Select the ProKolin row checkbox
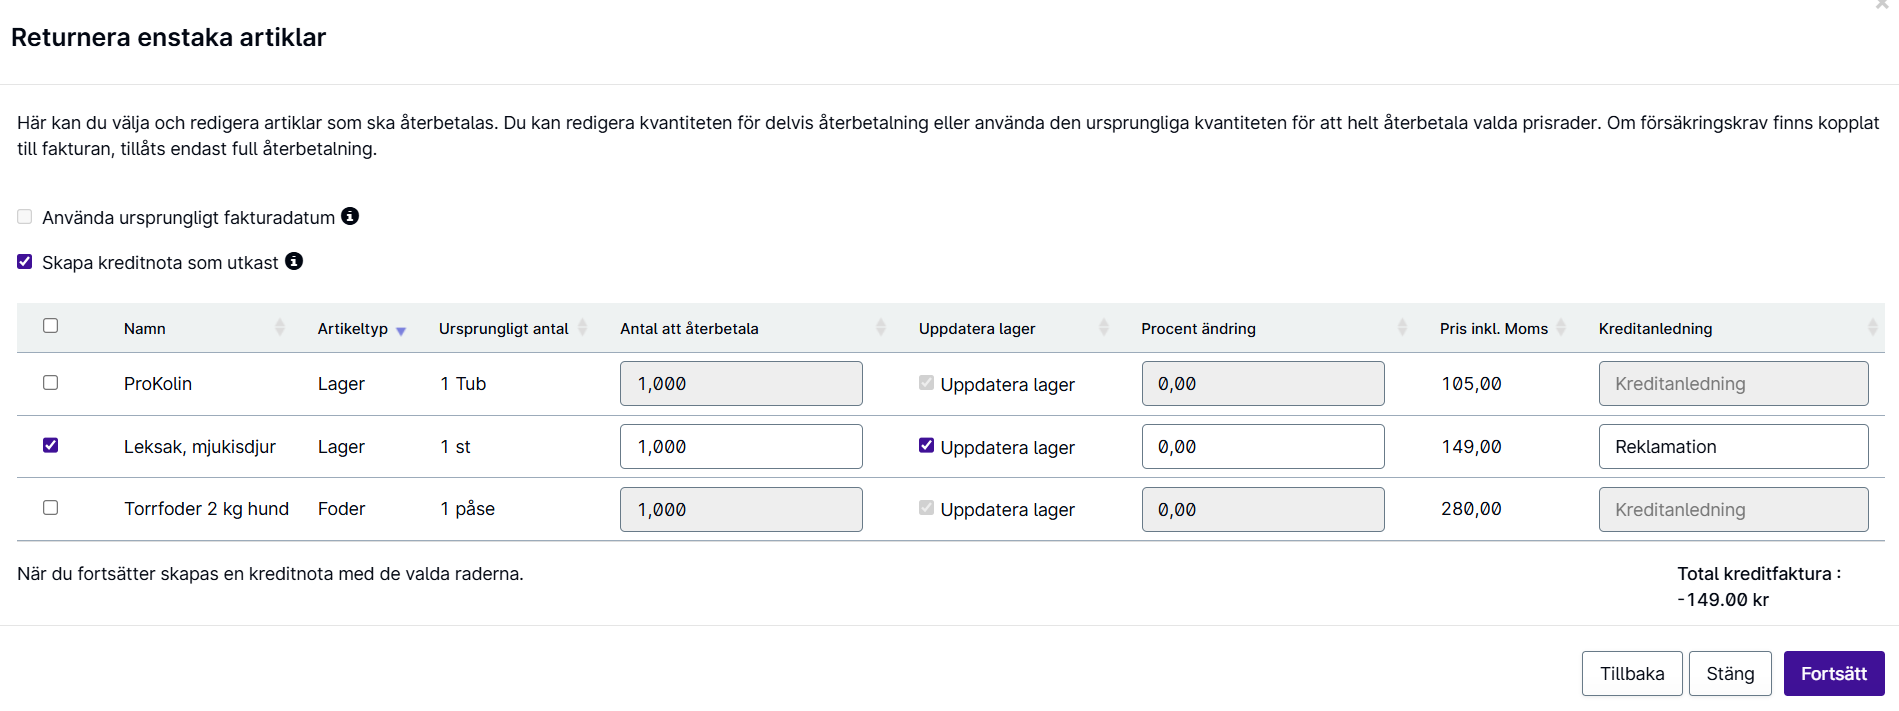The image size is (1899, 711). (x=51, y=383)
